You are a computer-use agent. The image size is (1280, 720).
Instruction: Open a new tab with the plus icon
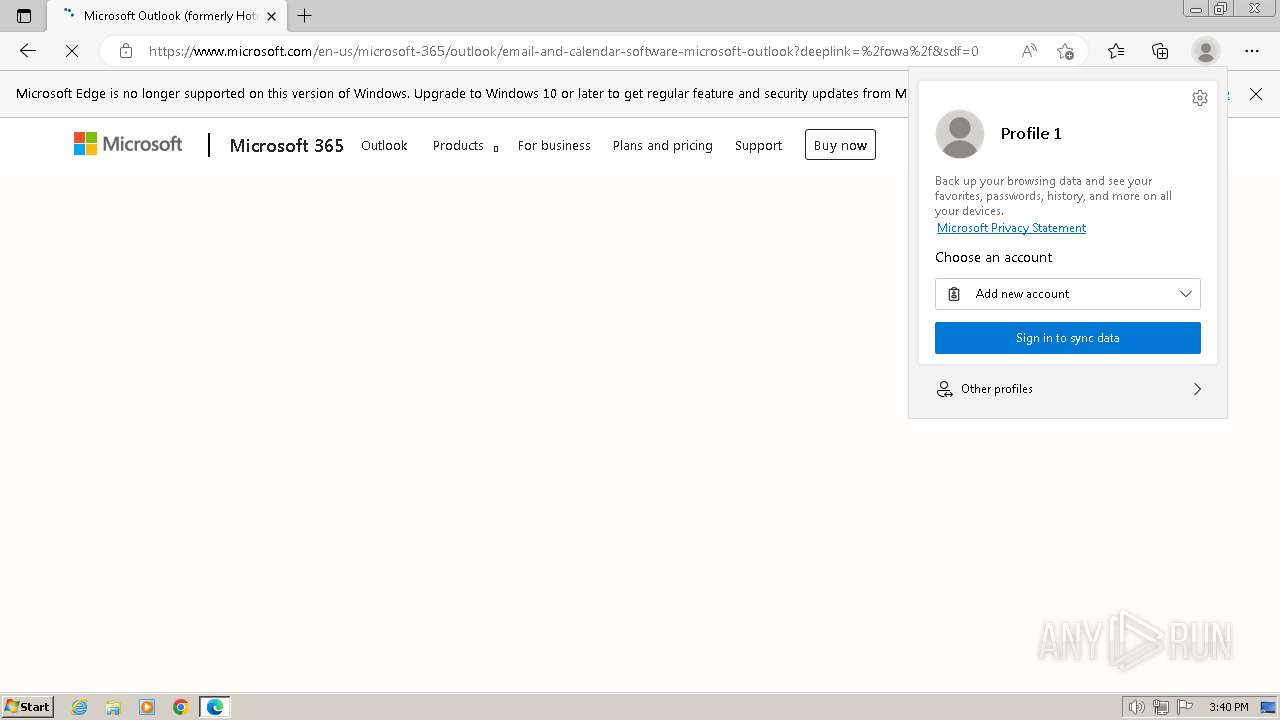[x=305, y=16]
